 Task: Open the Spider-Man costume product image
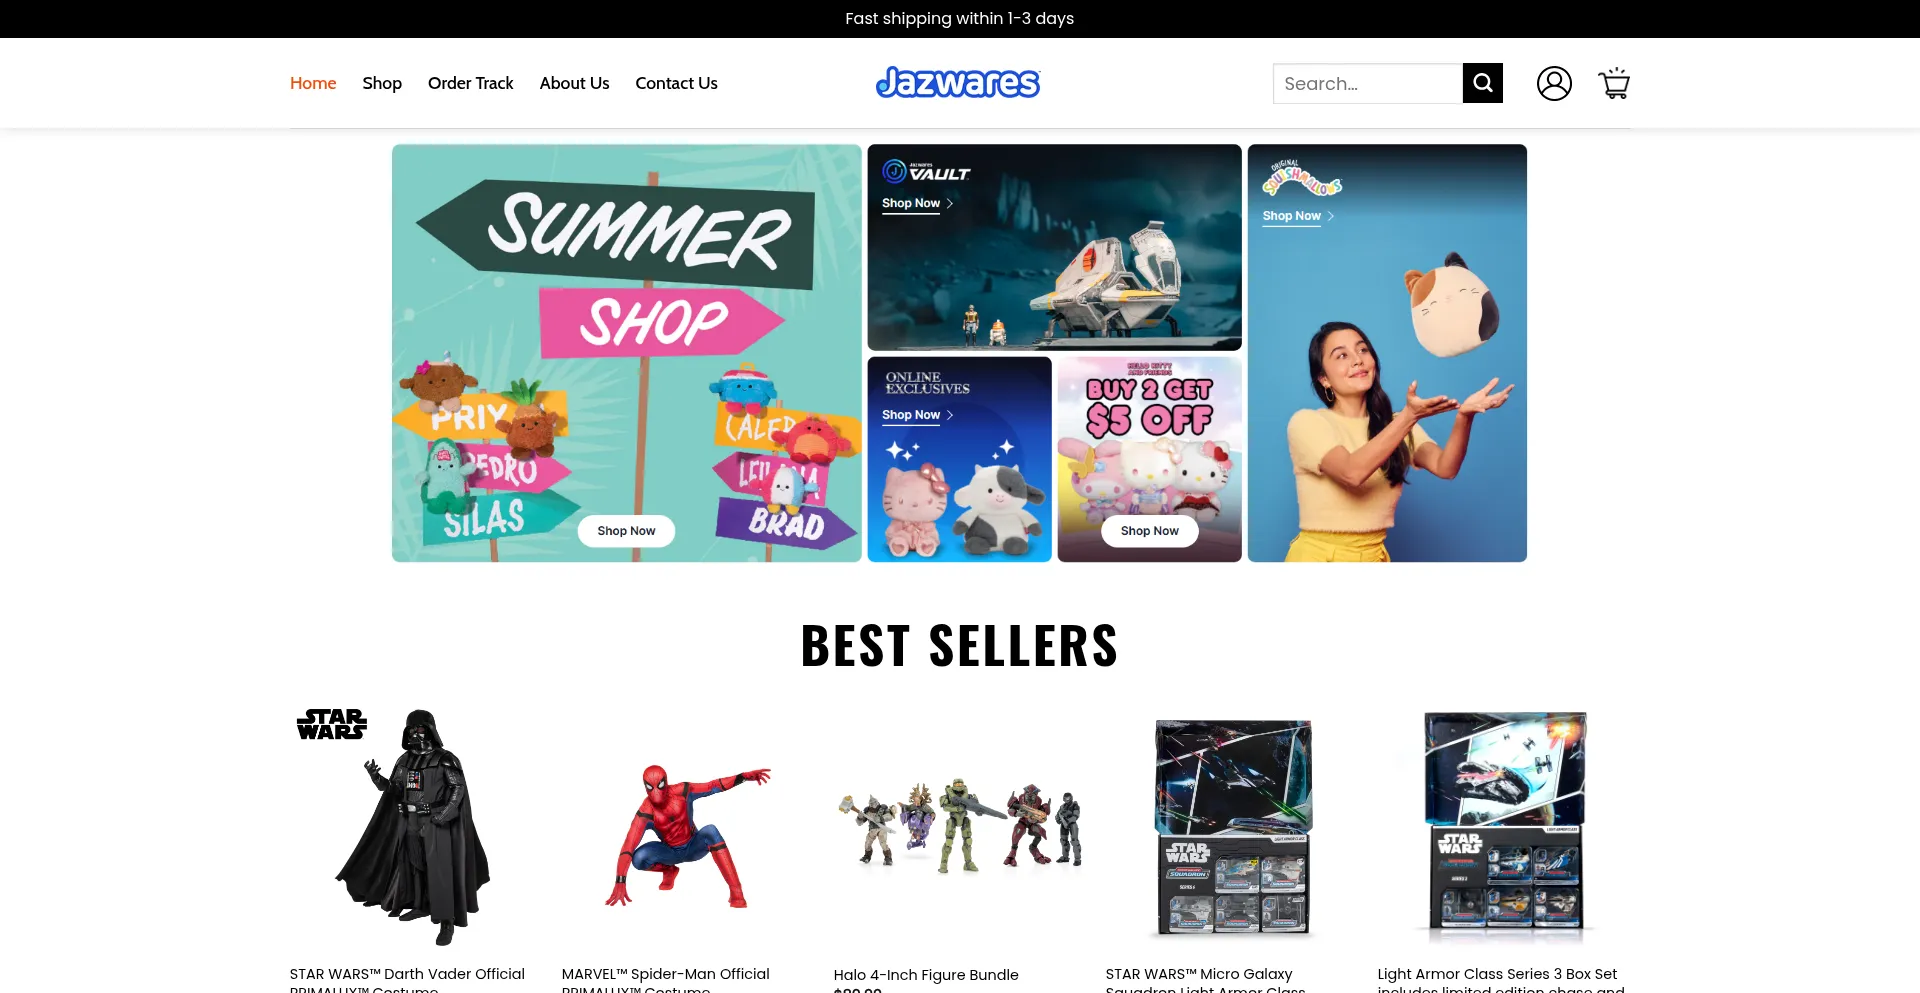click(688, 829)
